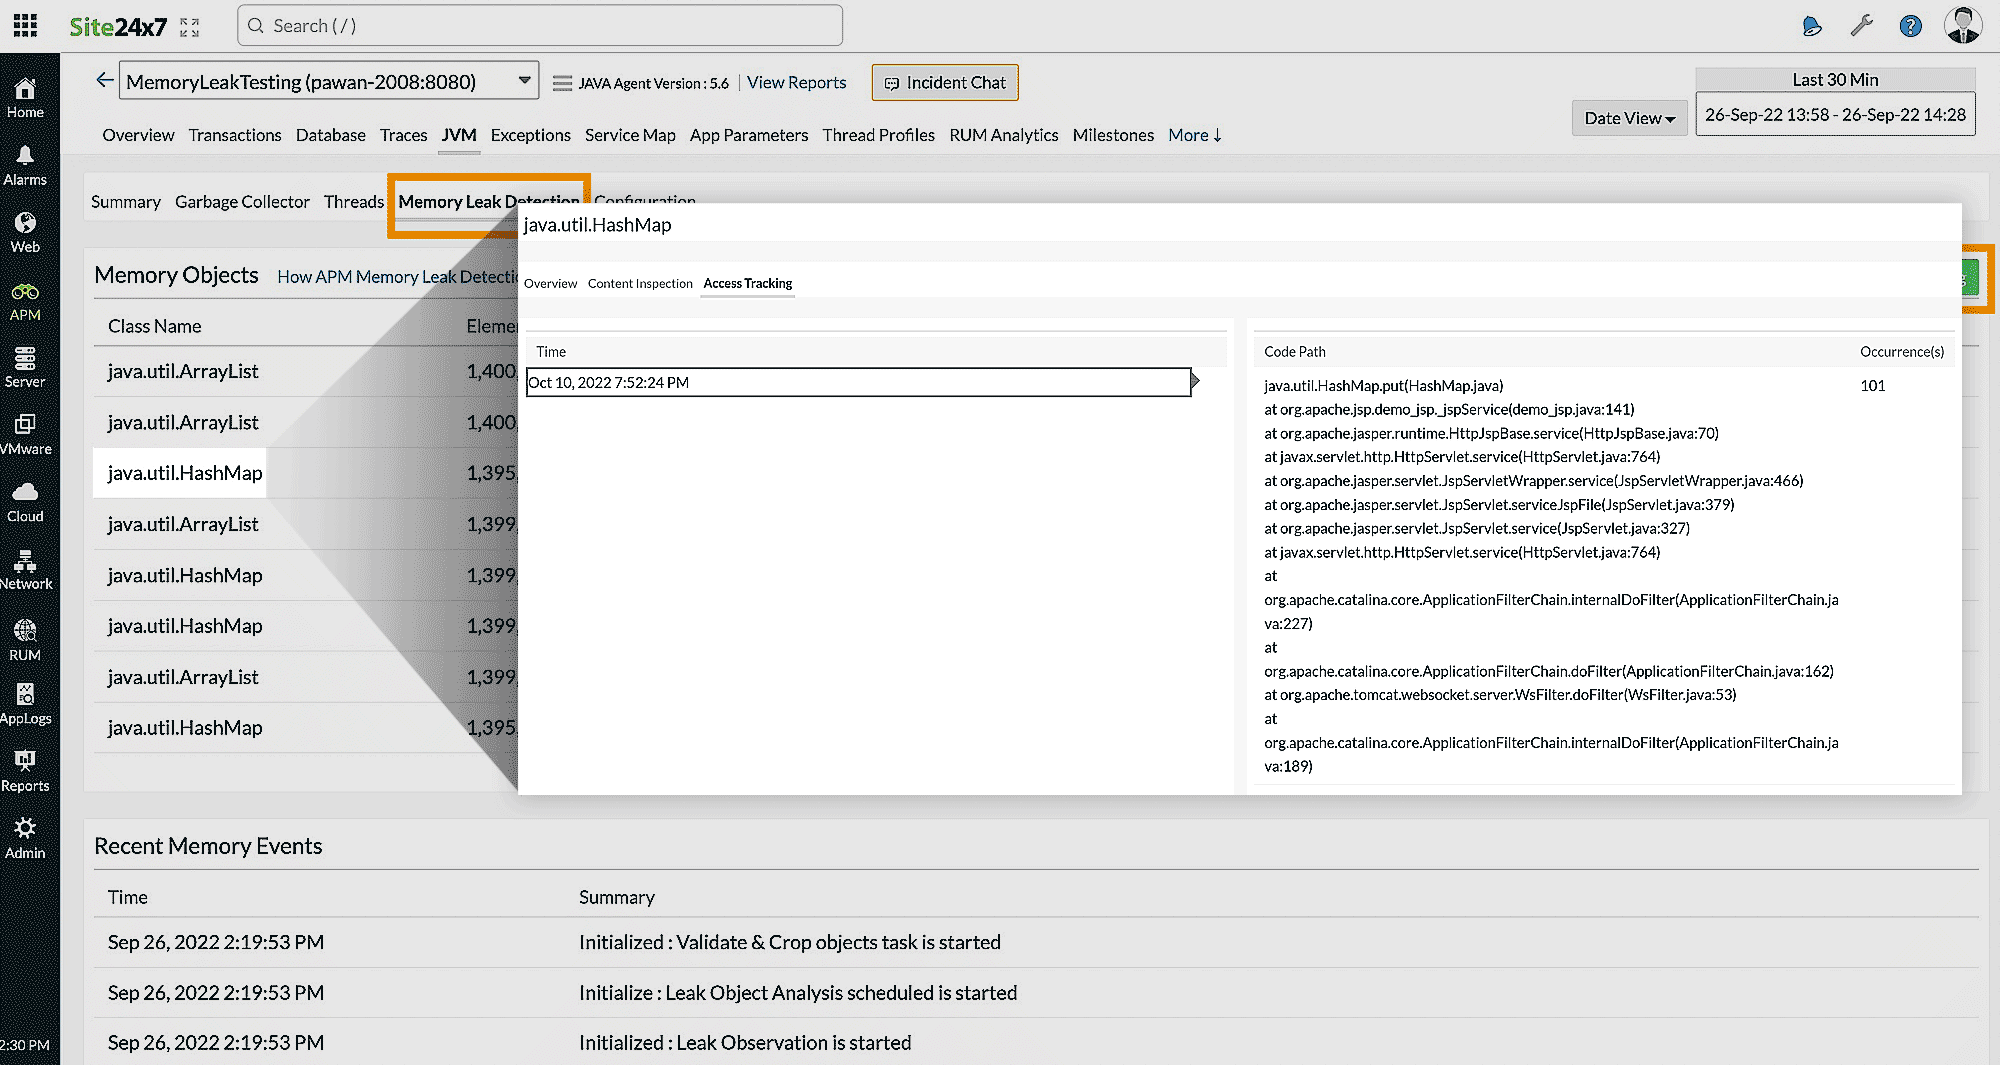
Task: Open the hamburger menu beside JAVA Agent Version
Action: point(562,84)
